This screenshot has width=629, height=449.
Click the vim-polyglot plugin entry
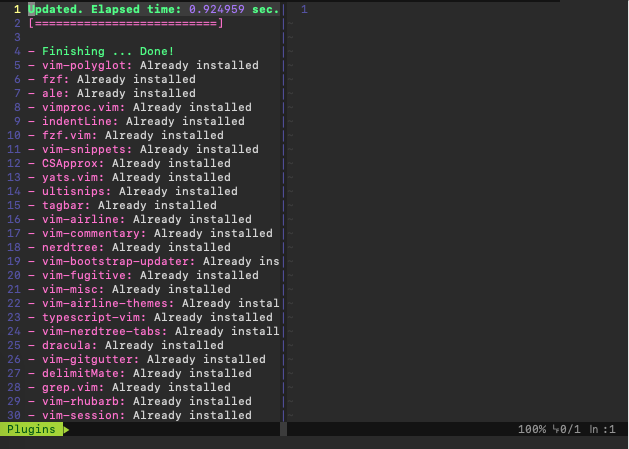tap(87, 65)
